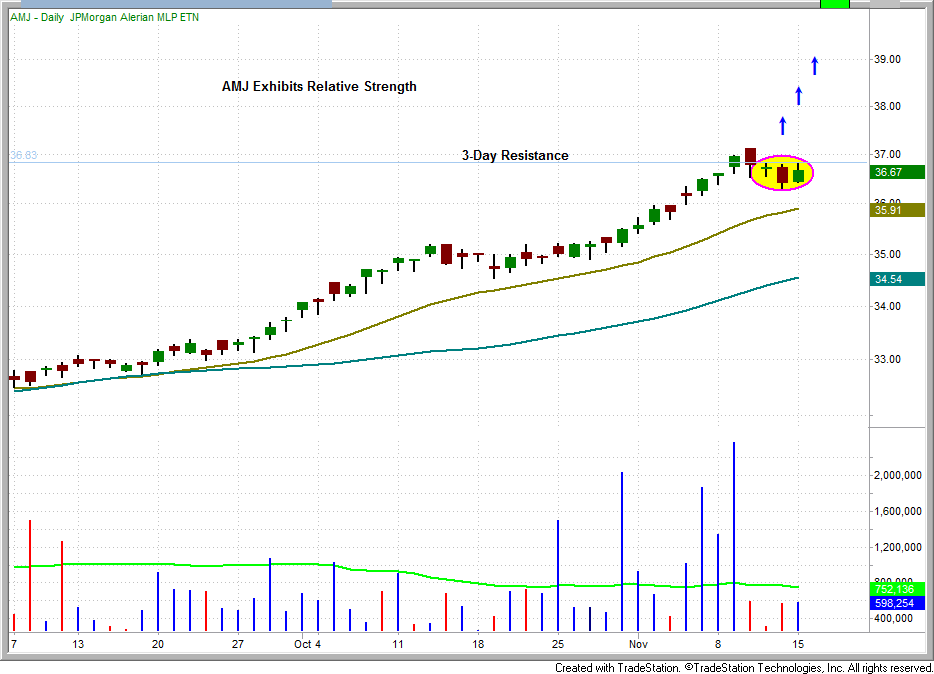Click the "7" date axis label

[14, 644]
